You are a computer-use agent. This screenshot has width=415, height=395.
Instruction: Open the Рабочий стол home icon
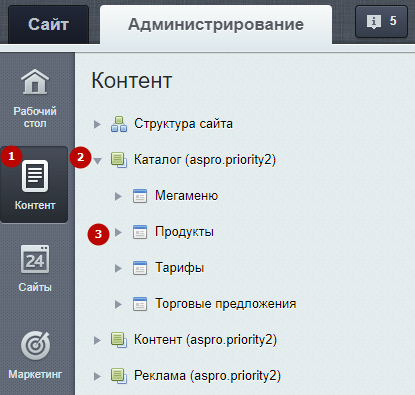coord(35,82)
